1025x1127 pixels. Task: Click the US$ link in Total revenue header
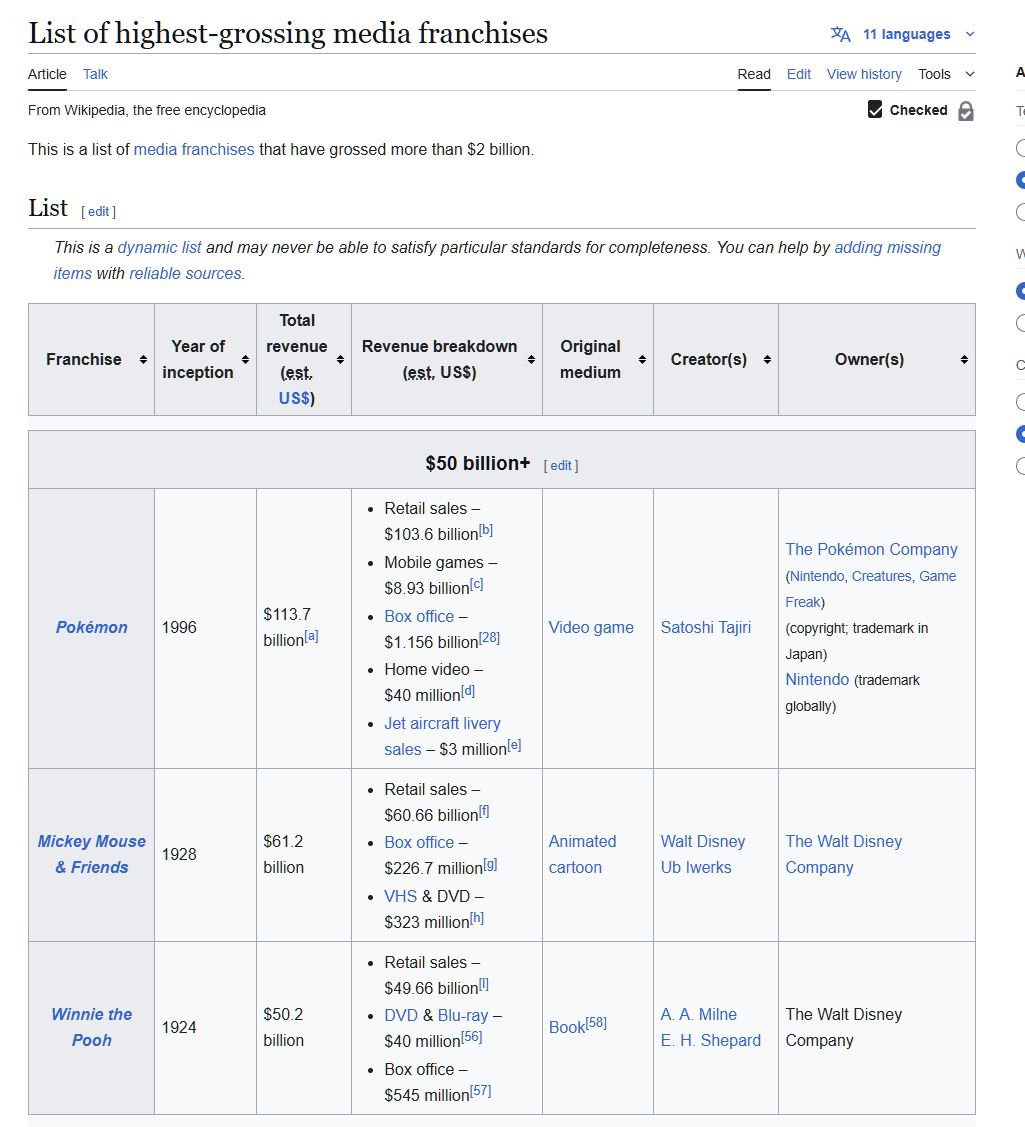tap(294, 398)
